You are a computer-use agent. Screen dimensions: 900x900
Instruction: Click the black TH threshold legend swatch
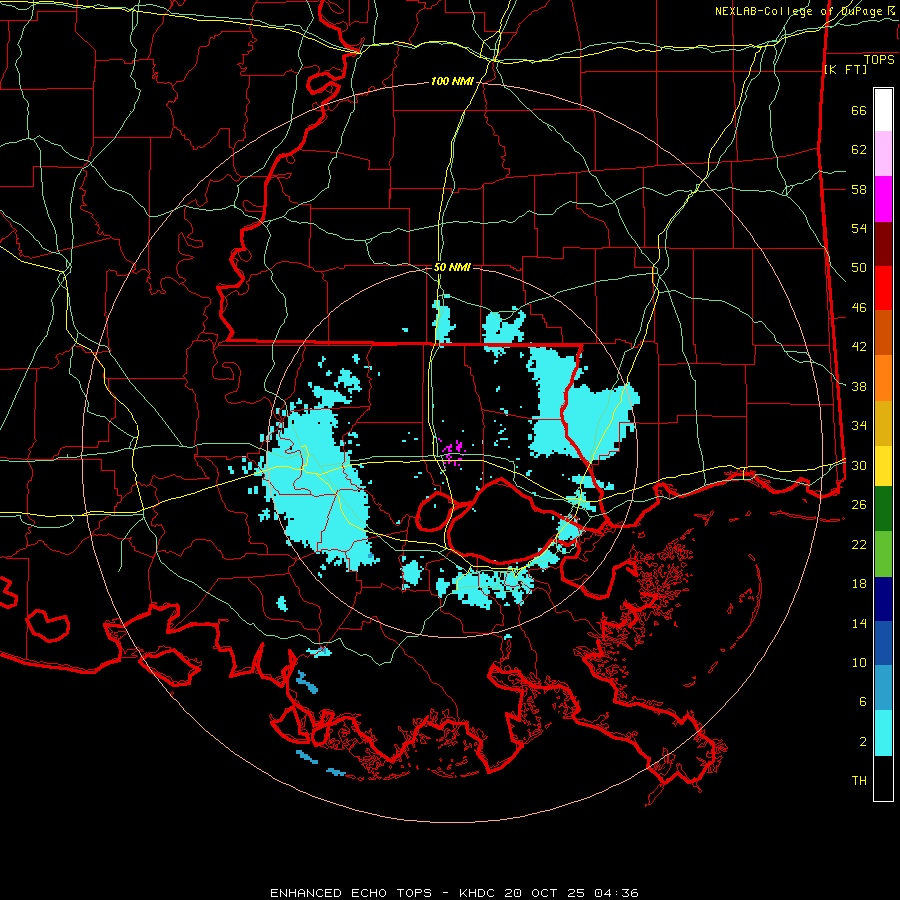[883, 778]
